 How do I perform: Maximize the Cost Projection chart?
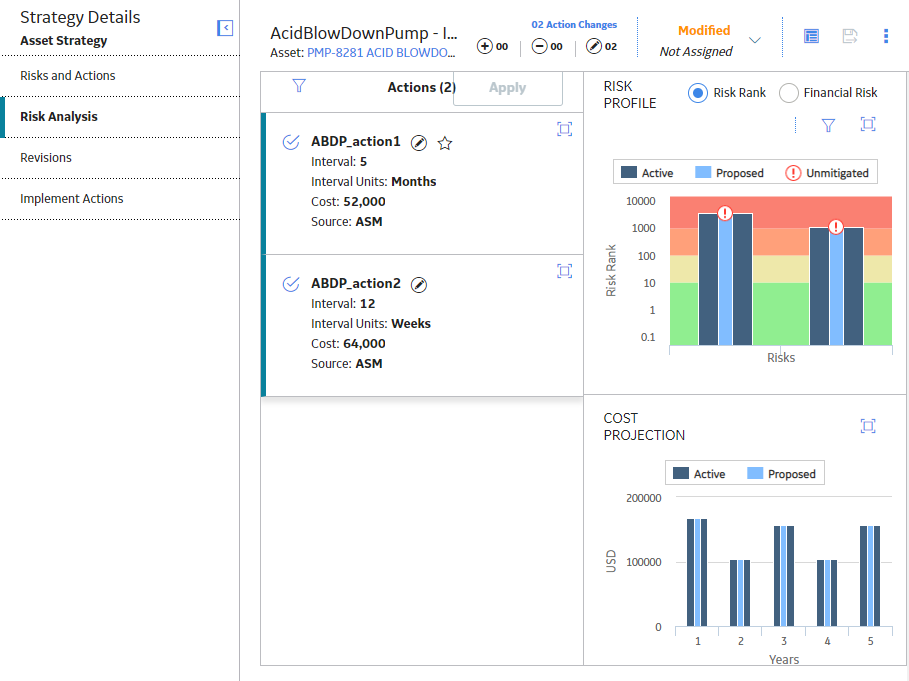868,426
